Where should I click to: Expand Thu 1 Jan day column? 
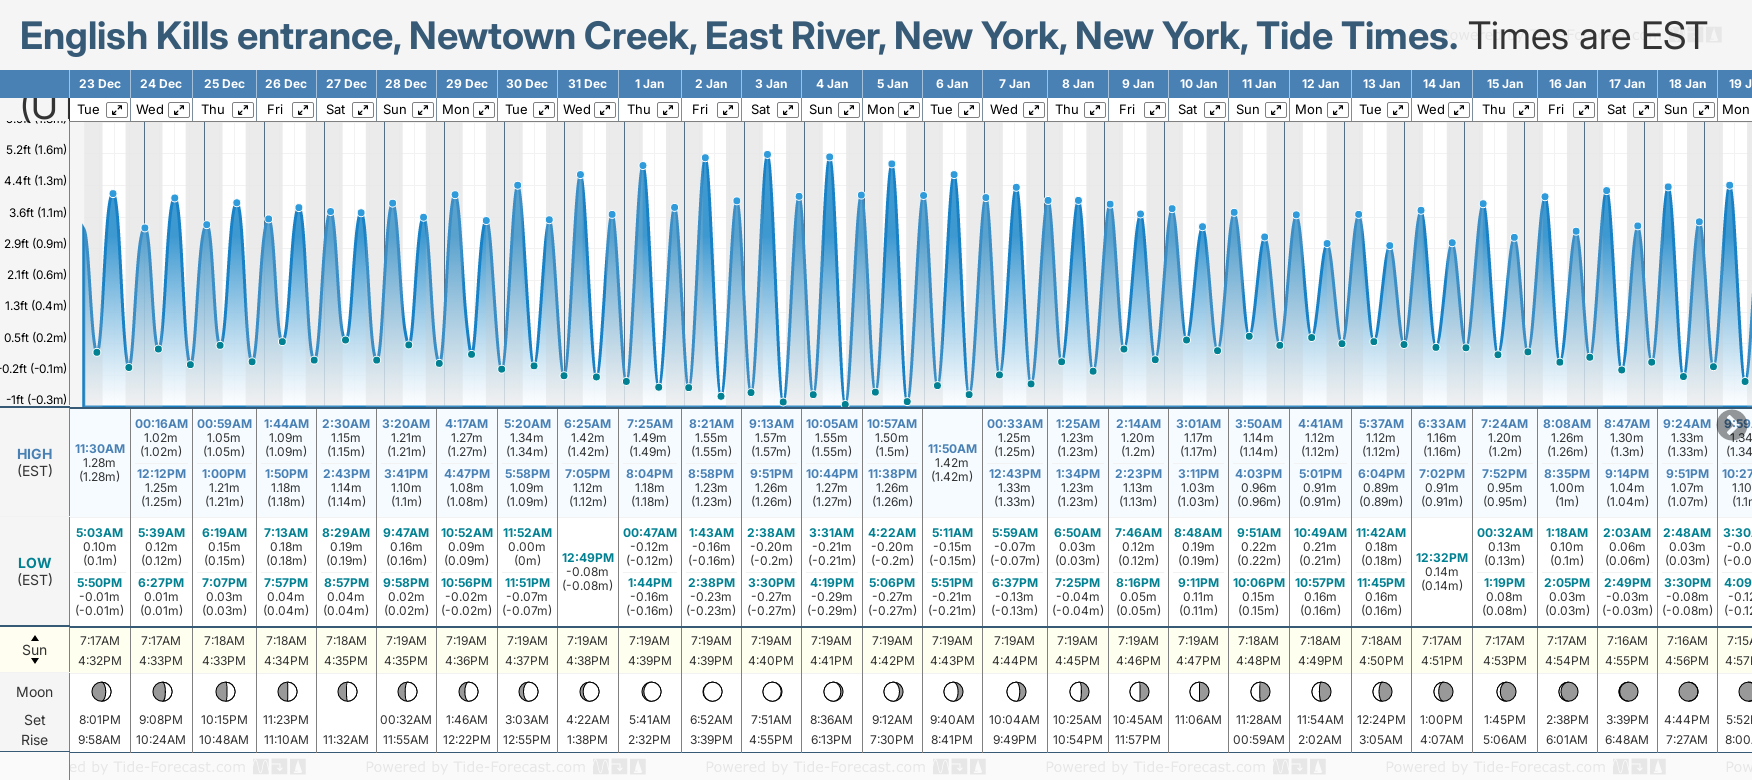667,110
